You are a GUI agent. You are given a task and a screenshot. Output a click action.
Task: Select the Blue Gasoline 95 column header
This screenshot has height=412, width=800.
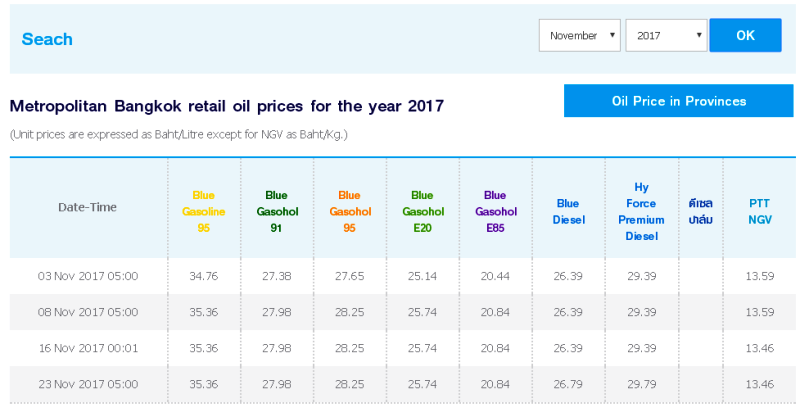204,212
